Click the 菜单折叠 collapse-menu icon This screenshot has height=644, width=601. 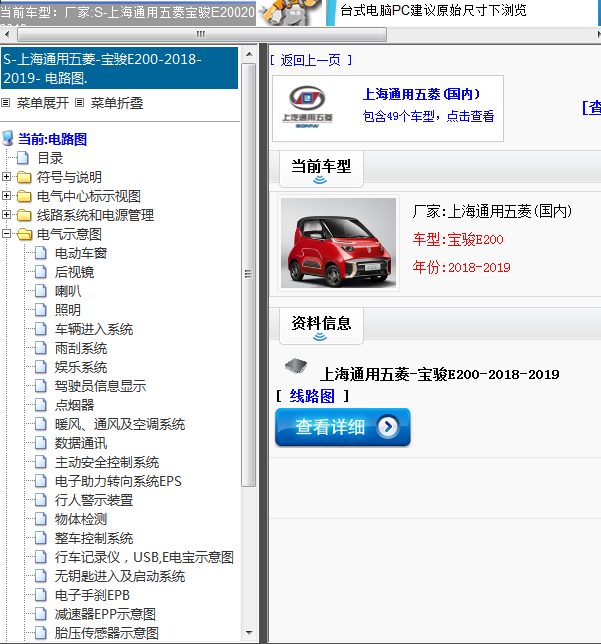click(80, 103)
